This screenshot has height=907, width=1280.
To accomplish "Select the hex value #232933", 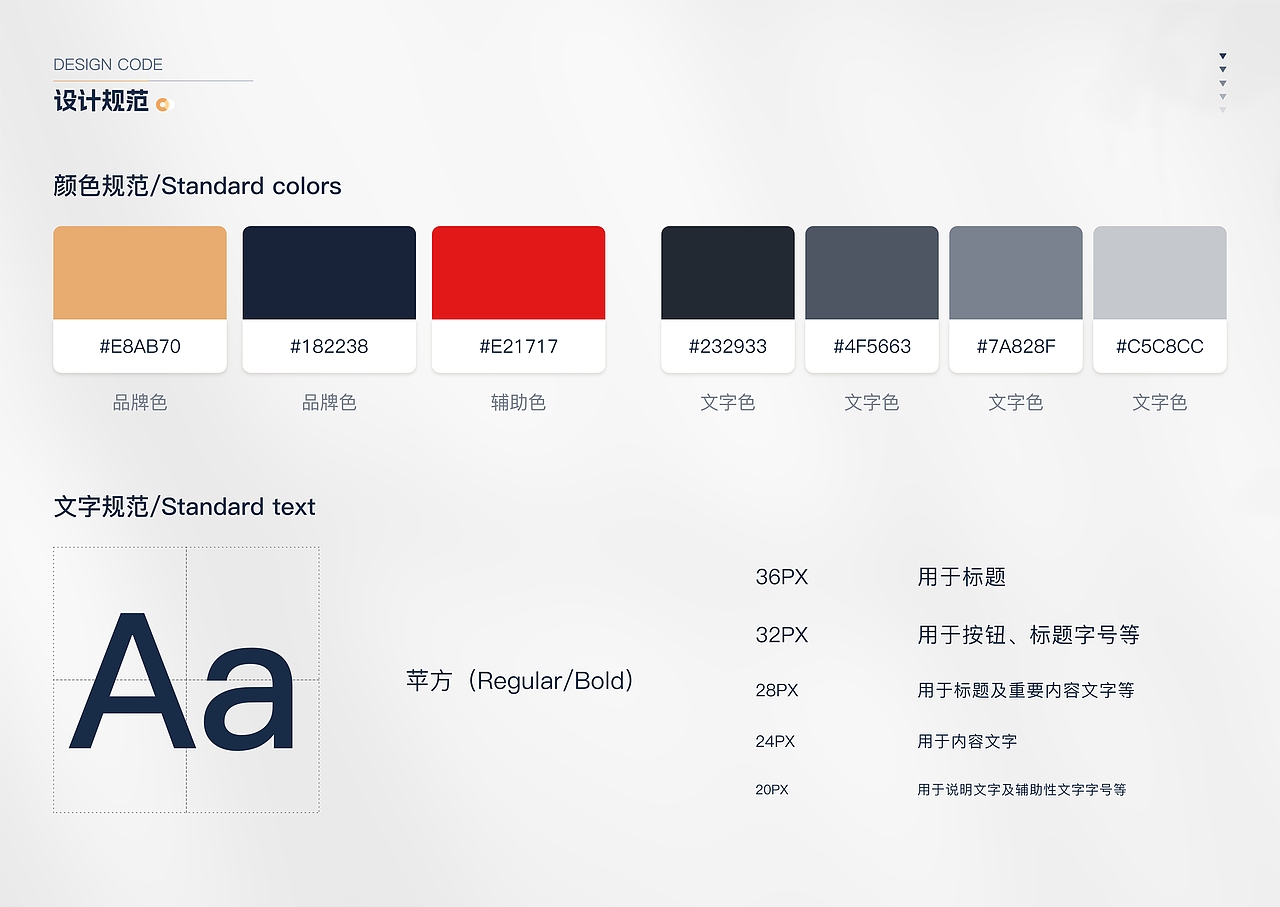I will (728, 347).
